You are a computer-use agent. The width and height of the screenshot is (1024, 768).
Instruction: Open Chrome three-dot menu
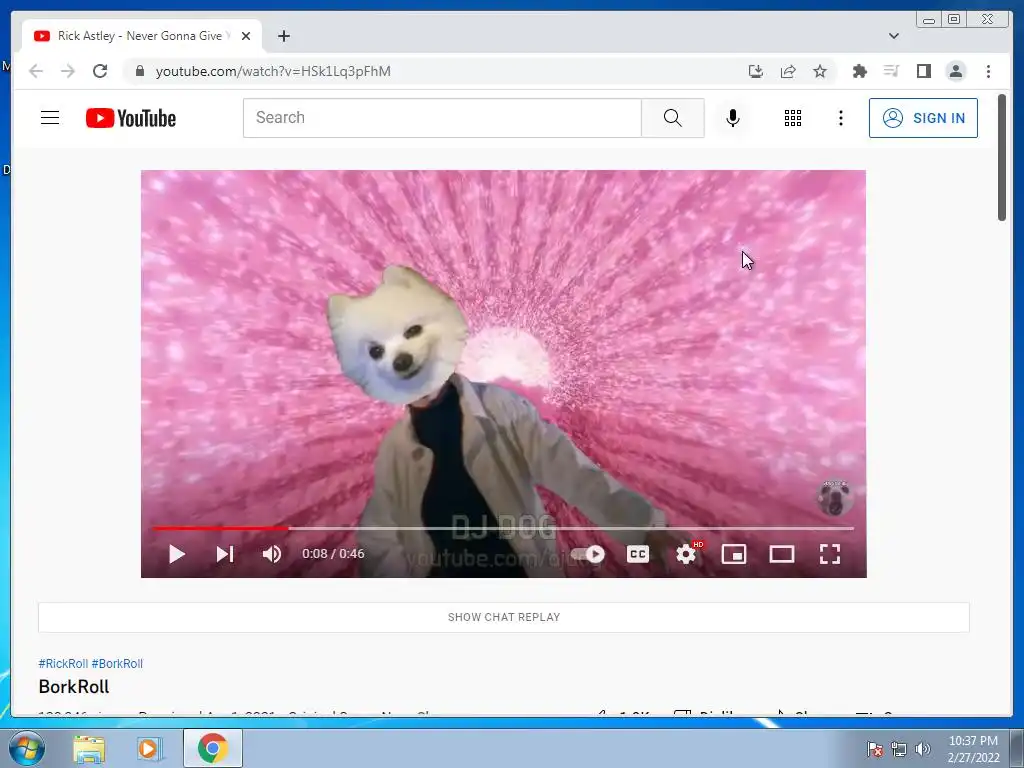[x=988, y=71]
